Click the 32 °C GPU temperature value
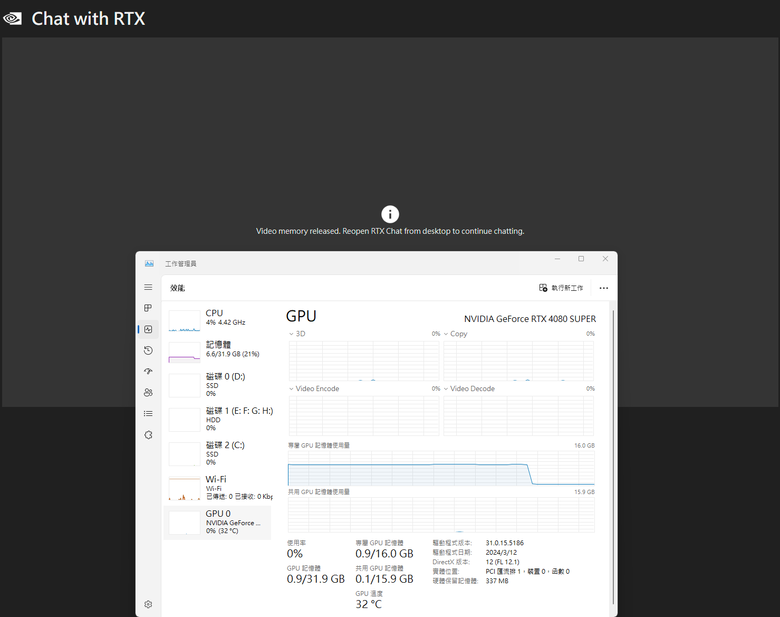This screenshot has width=780, height=617. point(369,605)
